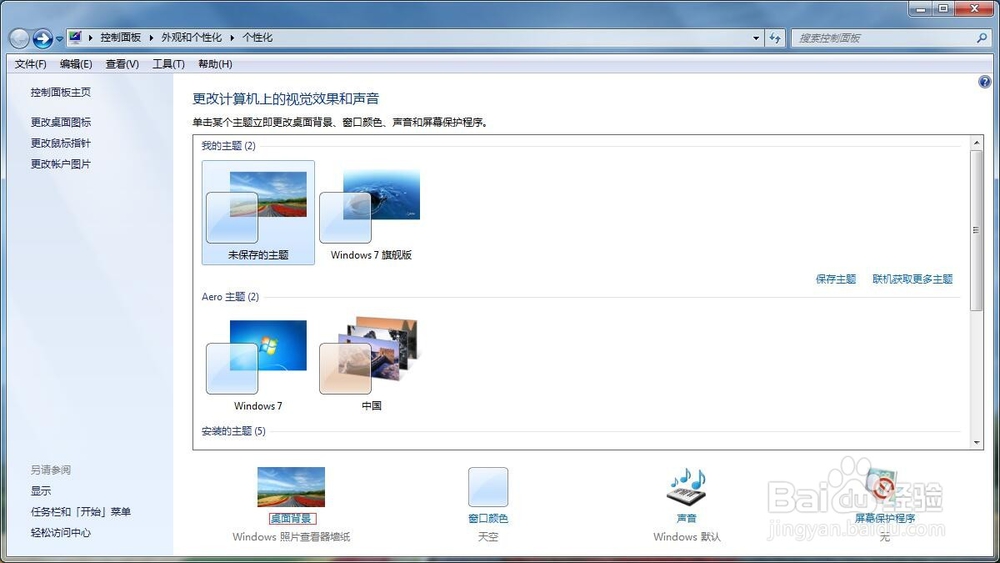Click the refresh button beside address bar
The height and width of the screenshot is (563, 1000).
click(775, 38)
